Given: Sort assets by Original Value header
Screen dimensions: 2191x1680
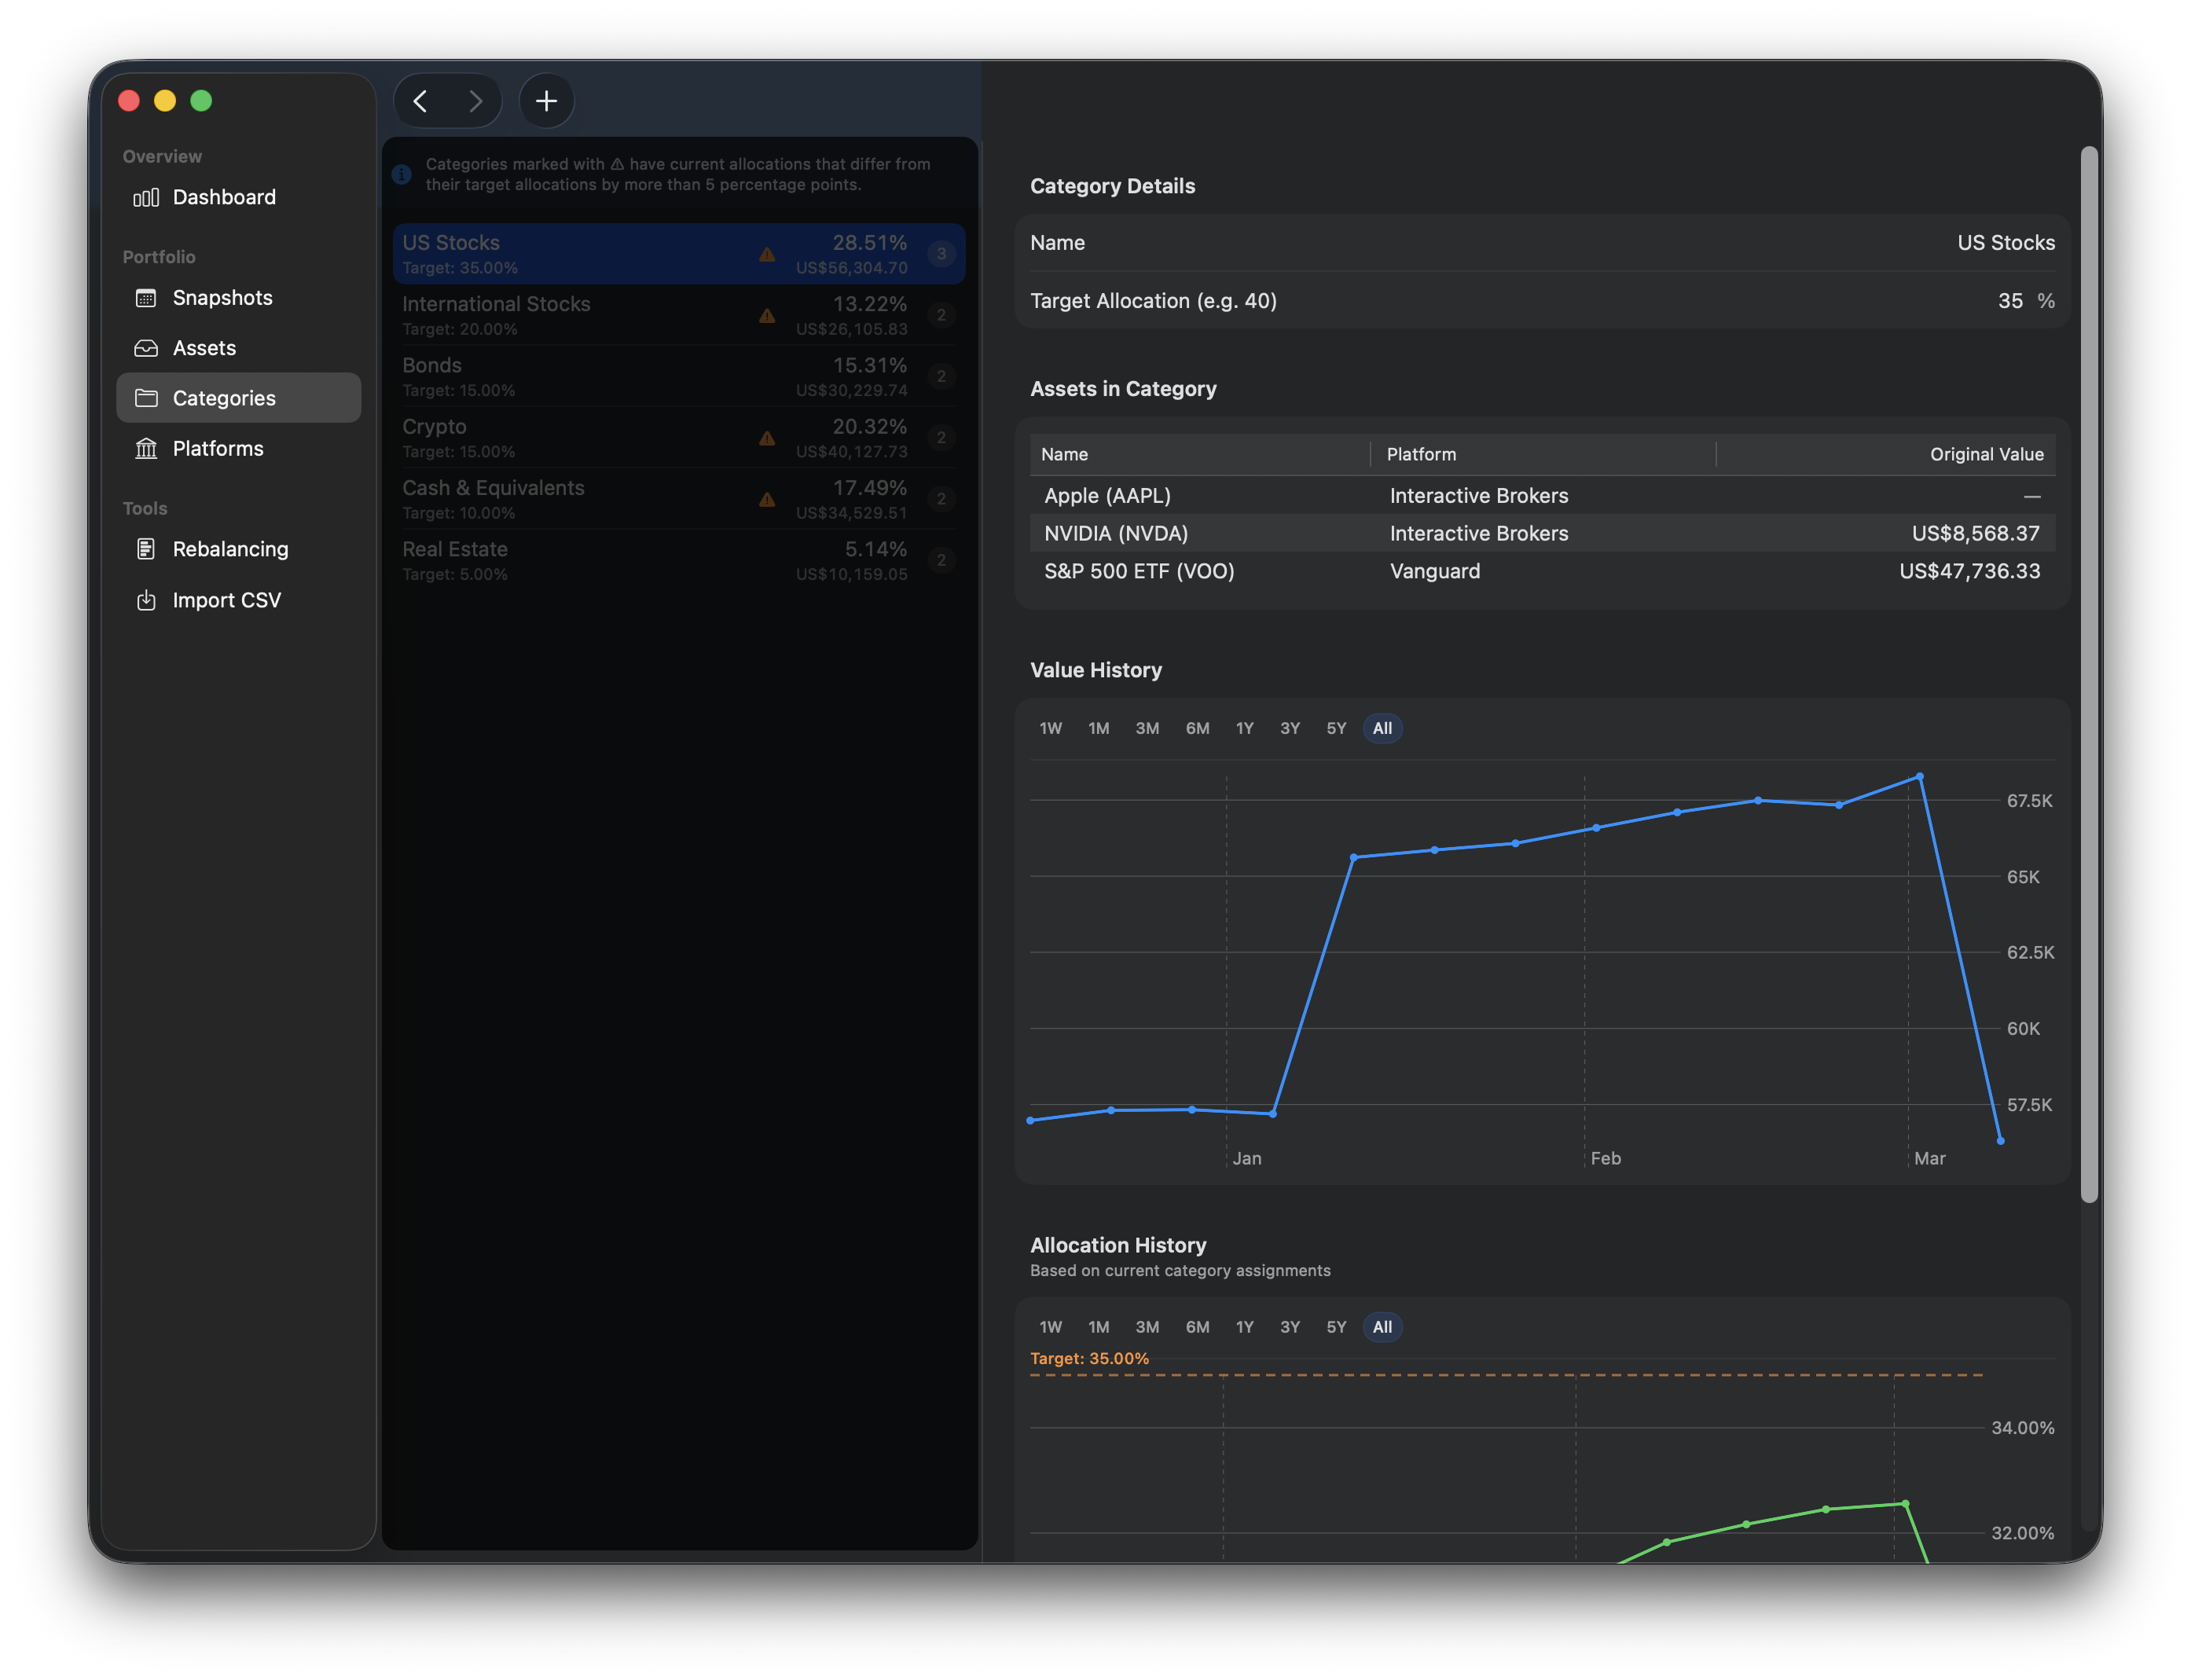Looking at the screenshot, I should click(1986, 454).
